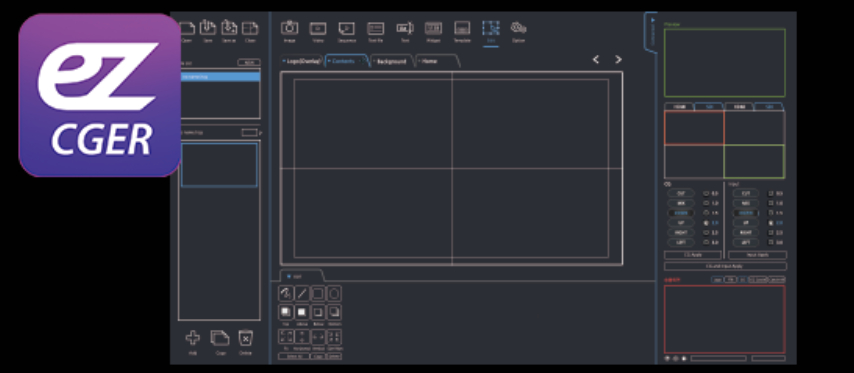Switch to the Background tab
Image resolution: width=854 pixels, height=373 pixels.
pos(392,62)
